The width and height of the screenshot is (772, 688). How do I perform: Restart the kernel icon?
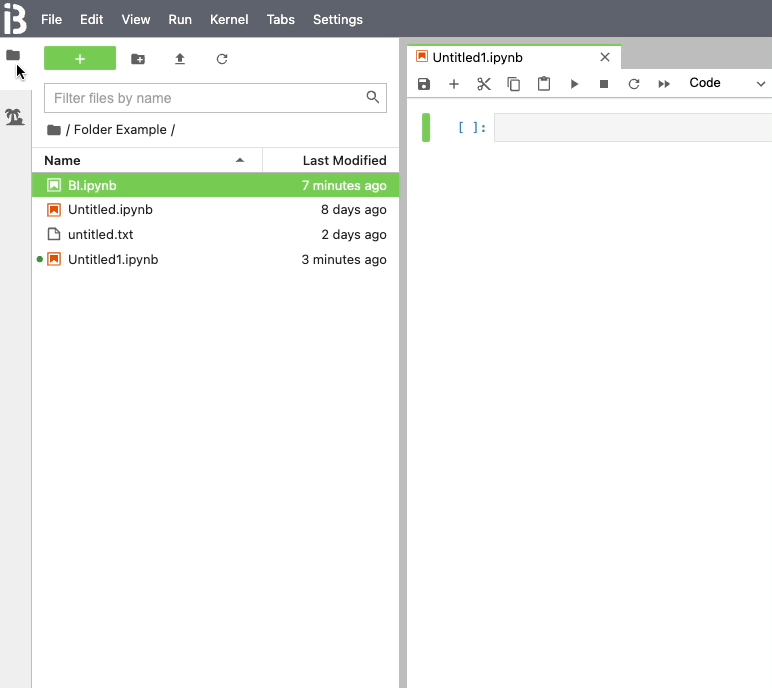point(634,84)
